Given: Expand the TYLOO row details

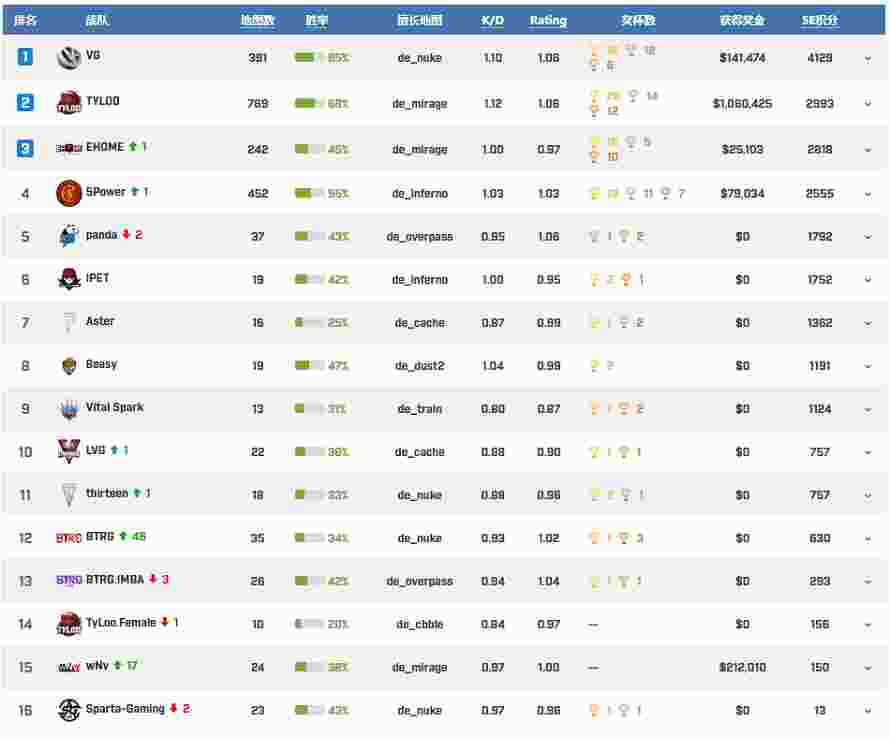Looking at the screenshot, I should (x=867, y=103).
